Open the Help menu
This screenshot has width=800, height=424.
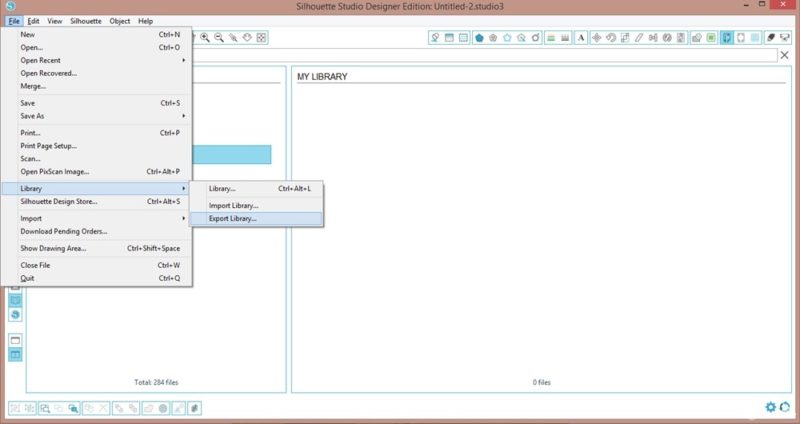pyautogui.click(x=145, y=21)
